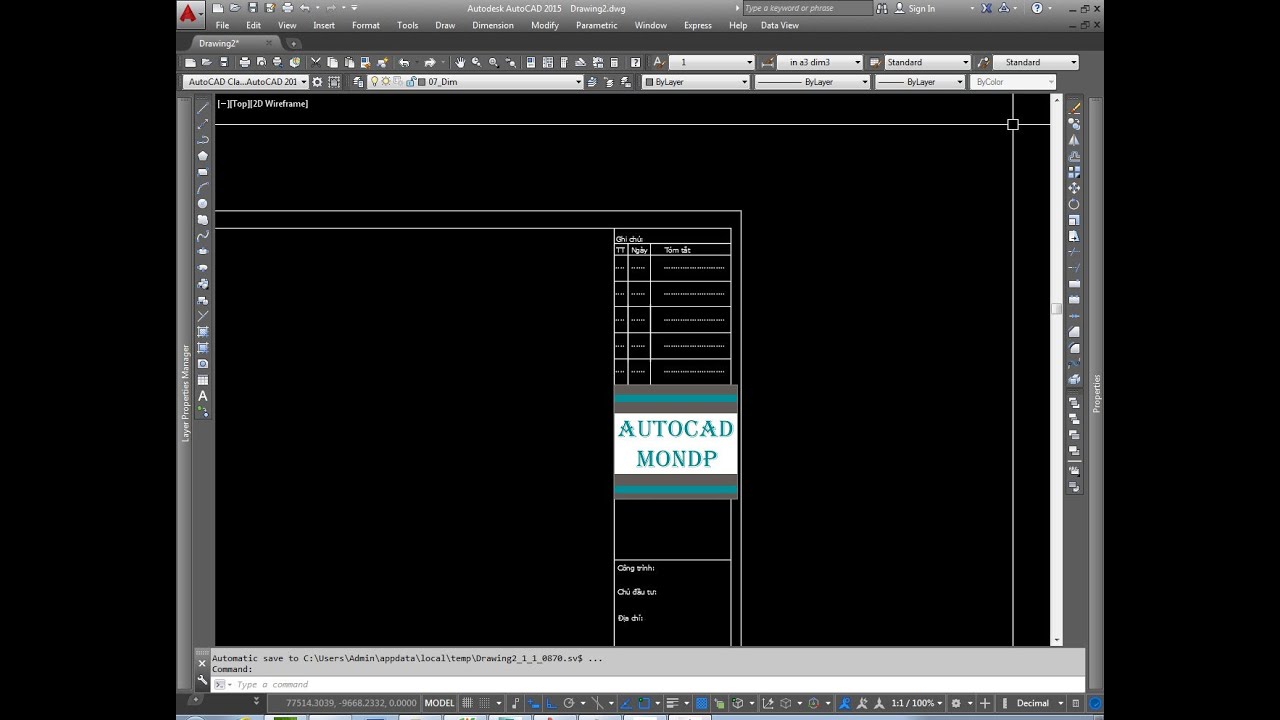
Task: Click the Plot (print) icon
Action: point(245,62)
